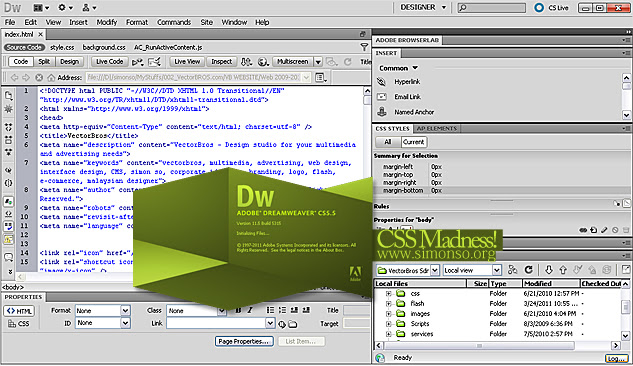The image size is (633, 366).
Task: Show Current selection CSS styles
Action: tap(413, 142)
